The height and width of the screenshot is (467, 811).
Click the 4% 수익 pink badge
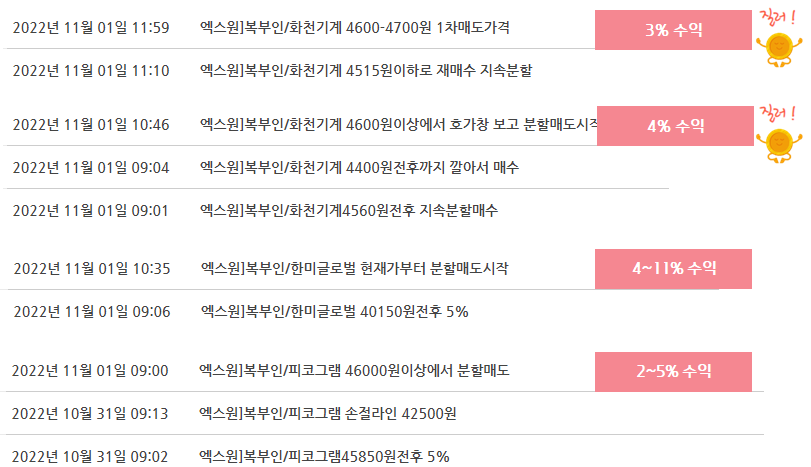[675, 126]
